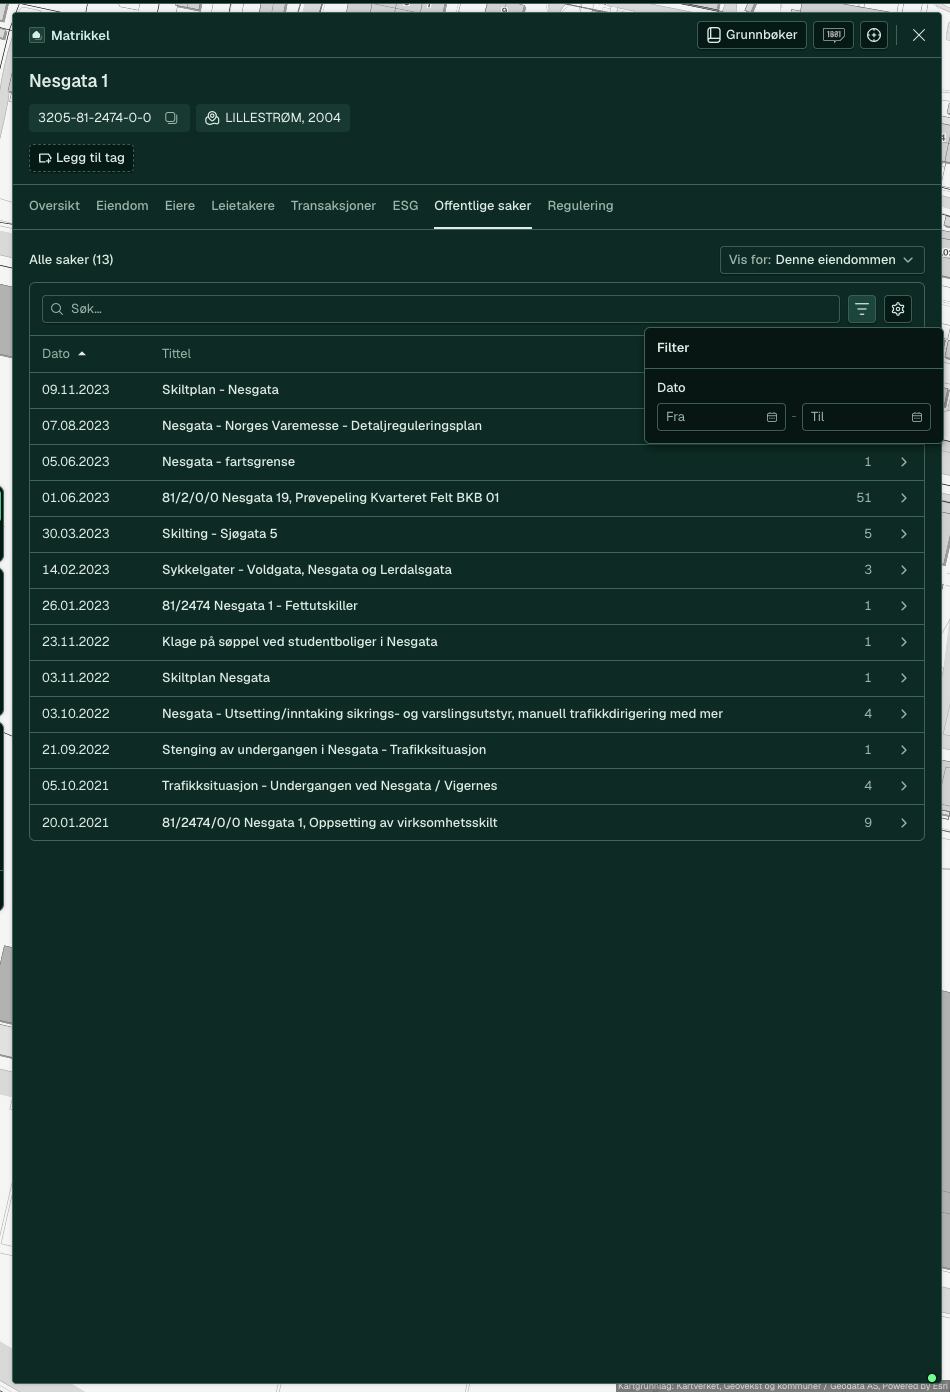The height and width of the screenshot is (1392, 950).
Task: Open arrow for Klage på søppel row
Action: tap(904, 642)
